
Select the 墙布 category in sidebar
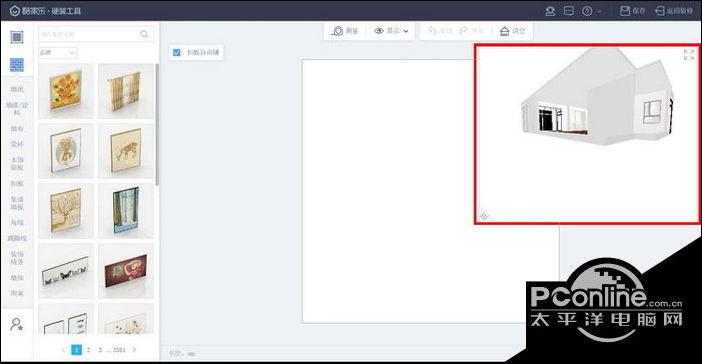point(17,128)
